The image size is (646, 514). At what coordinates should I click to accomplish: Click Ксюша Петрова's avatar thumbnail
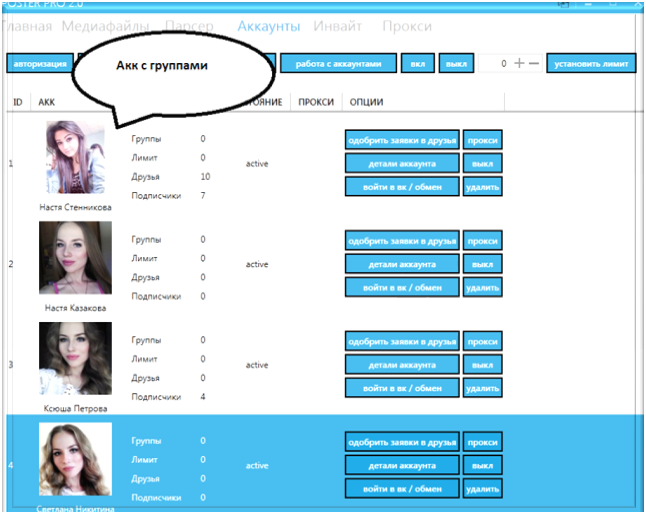coord(75,358)
